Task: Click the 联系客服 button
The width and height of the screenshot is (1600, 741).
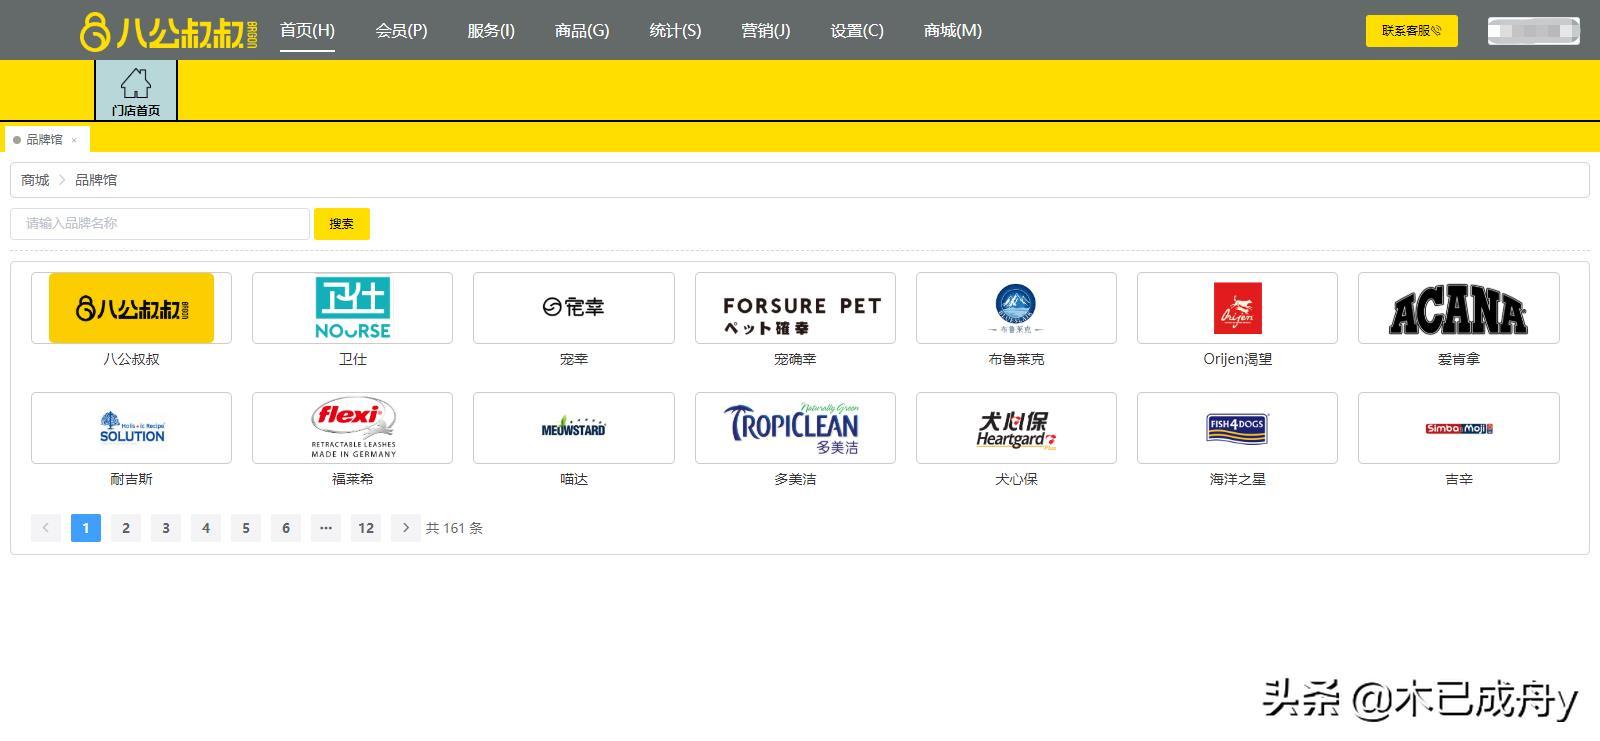Action: [x=1411, y=31]
